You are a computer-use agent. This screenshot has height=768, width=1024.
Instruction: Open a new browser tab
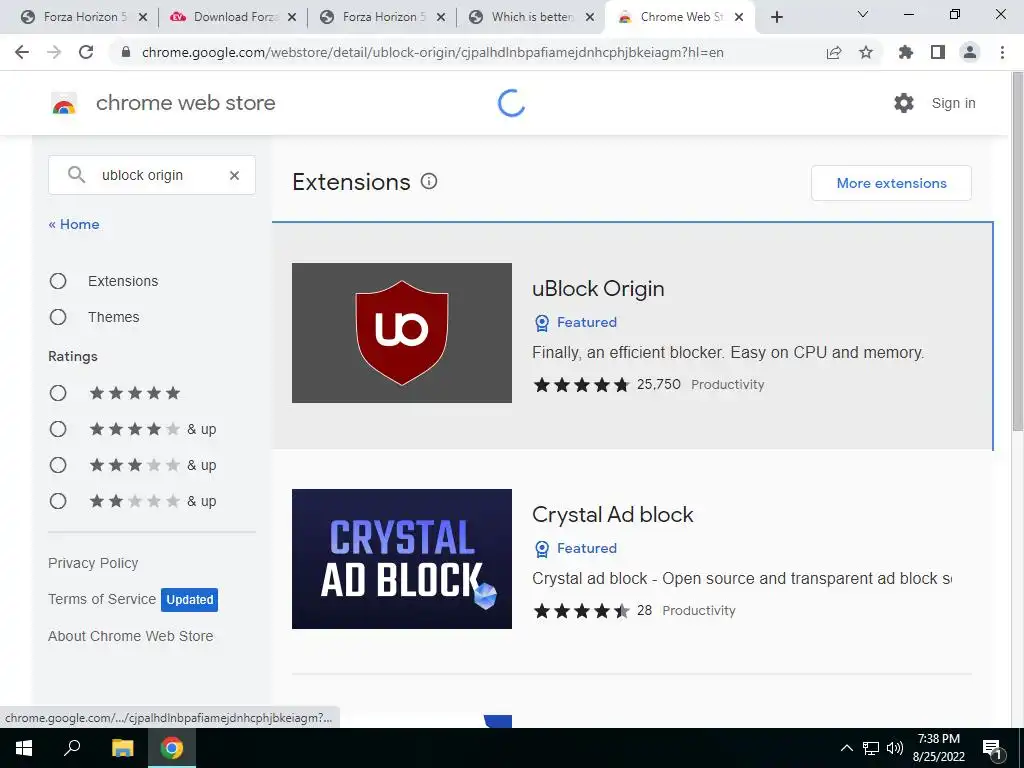pyautogui.click(x=776, y=17)
